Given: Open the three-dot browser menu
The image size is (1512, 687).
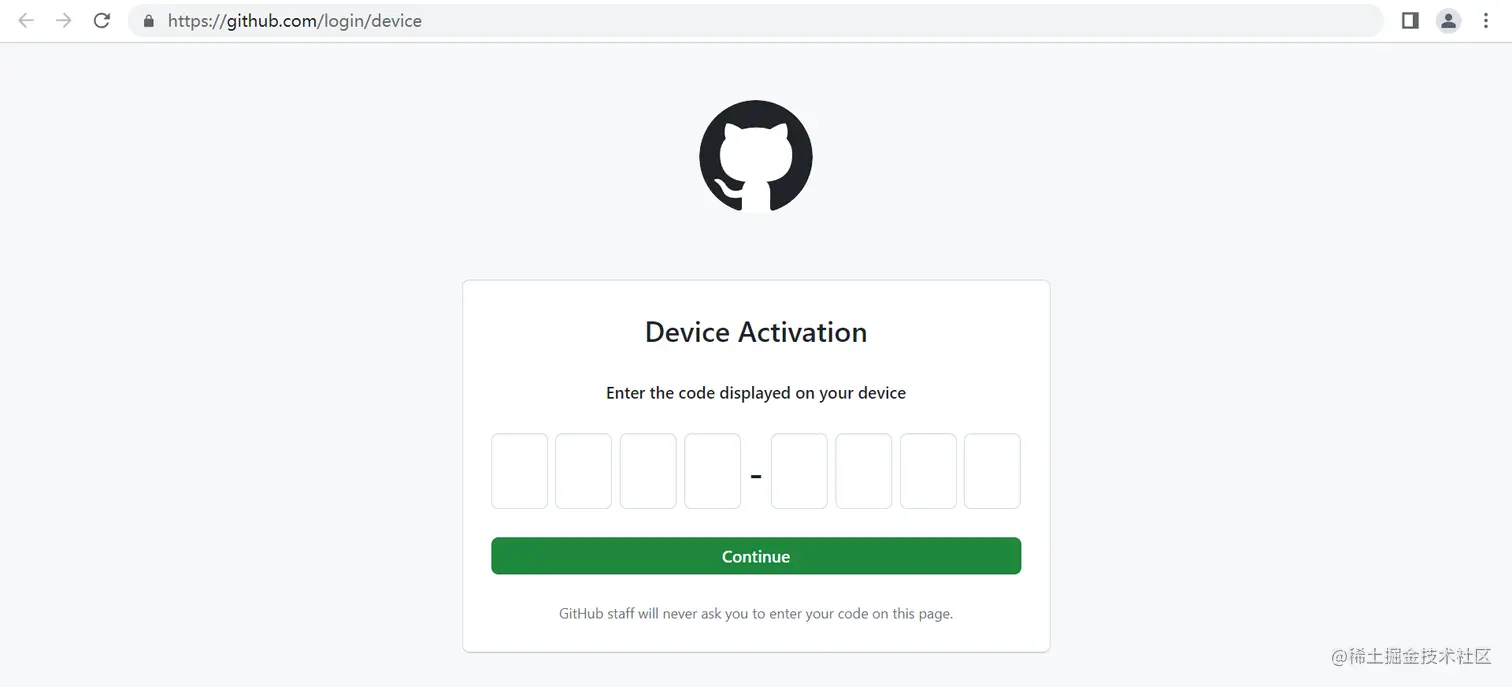Looking at the screenshot, I should click(x=1486, y=20).
